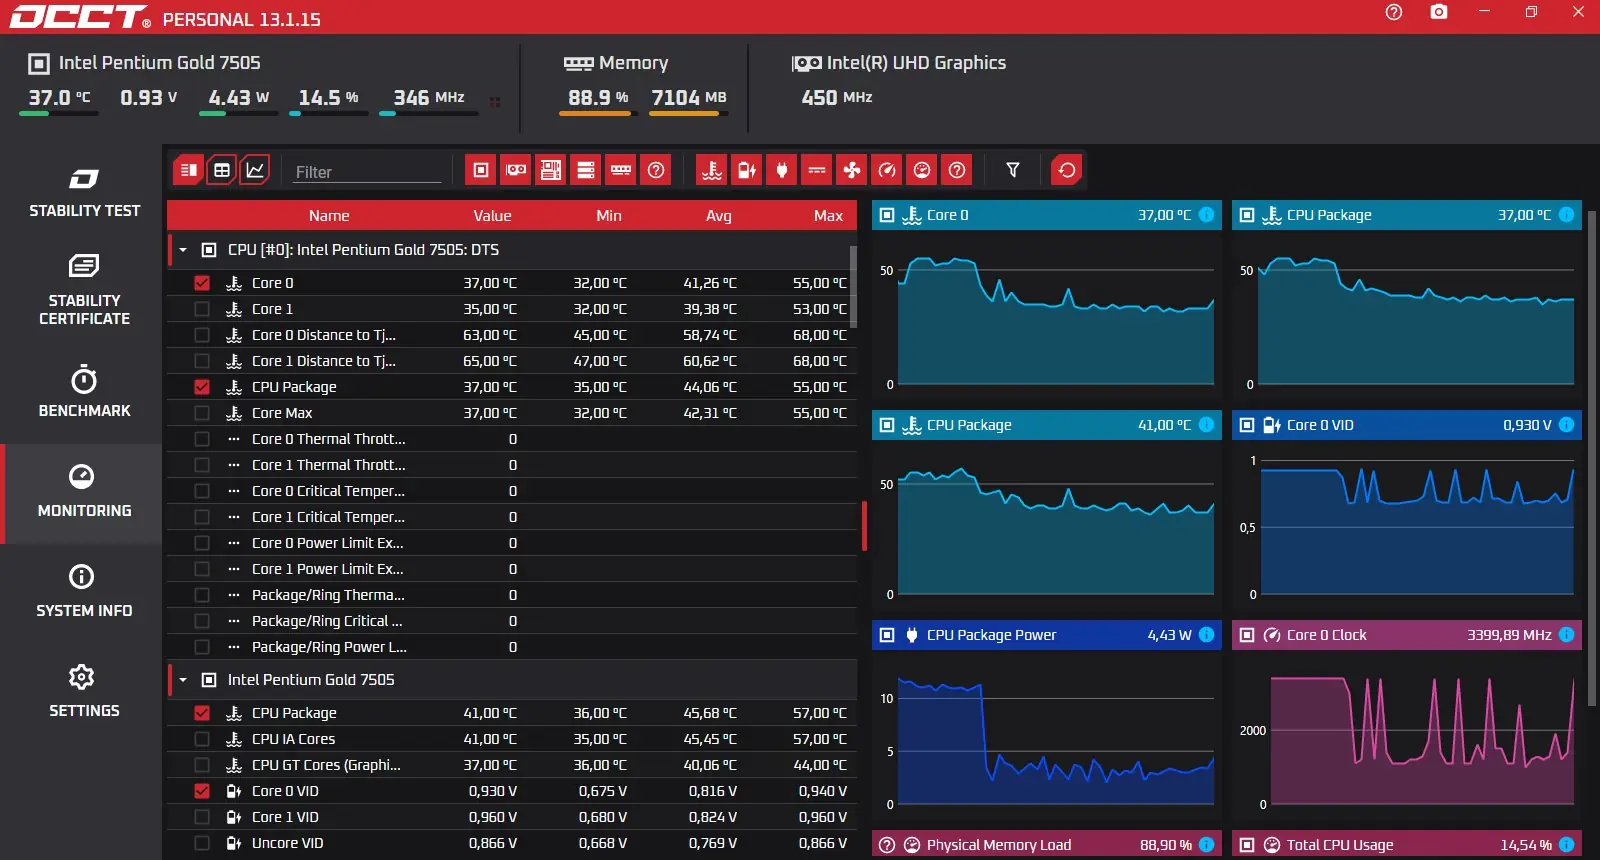
Task: Select the Core 0 Thermal Thrott... row name
Action: coord(328,439)
